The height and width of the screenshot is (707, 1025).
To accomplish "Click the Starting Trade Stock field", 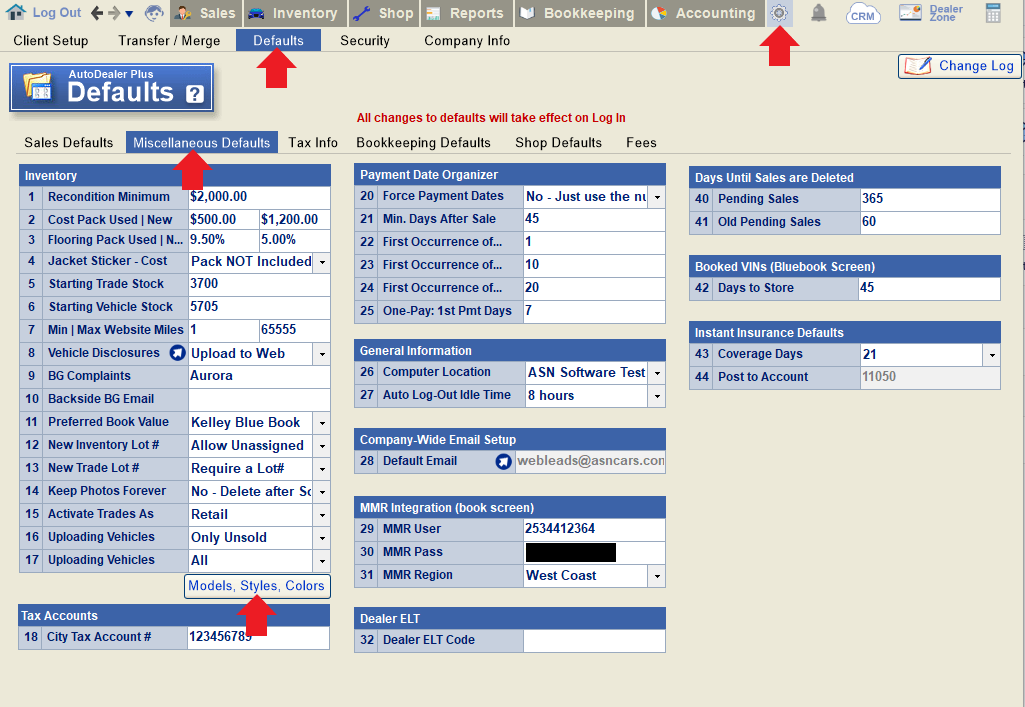I will [x=259, y=284].
